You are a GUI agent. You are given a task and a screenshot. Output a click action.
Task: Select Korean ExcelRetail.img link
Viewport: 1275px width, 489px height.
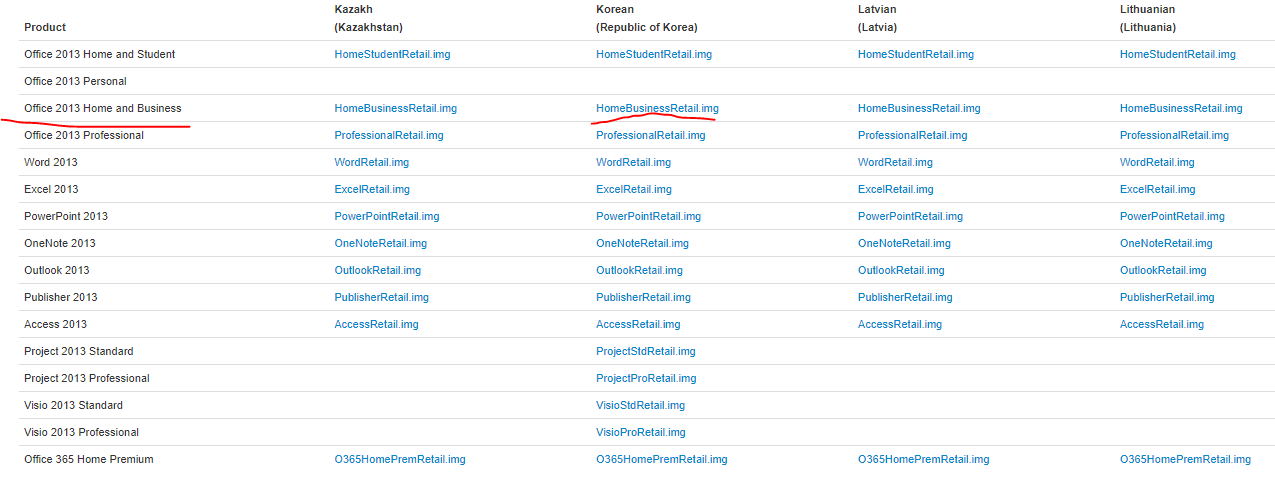[x=634, y=189]
